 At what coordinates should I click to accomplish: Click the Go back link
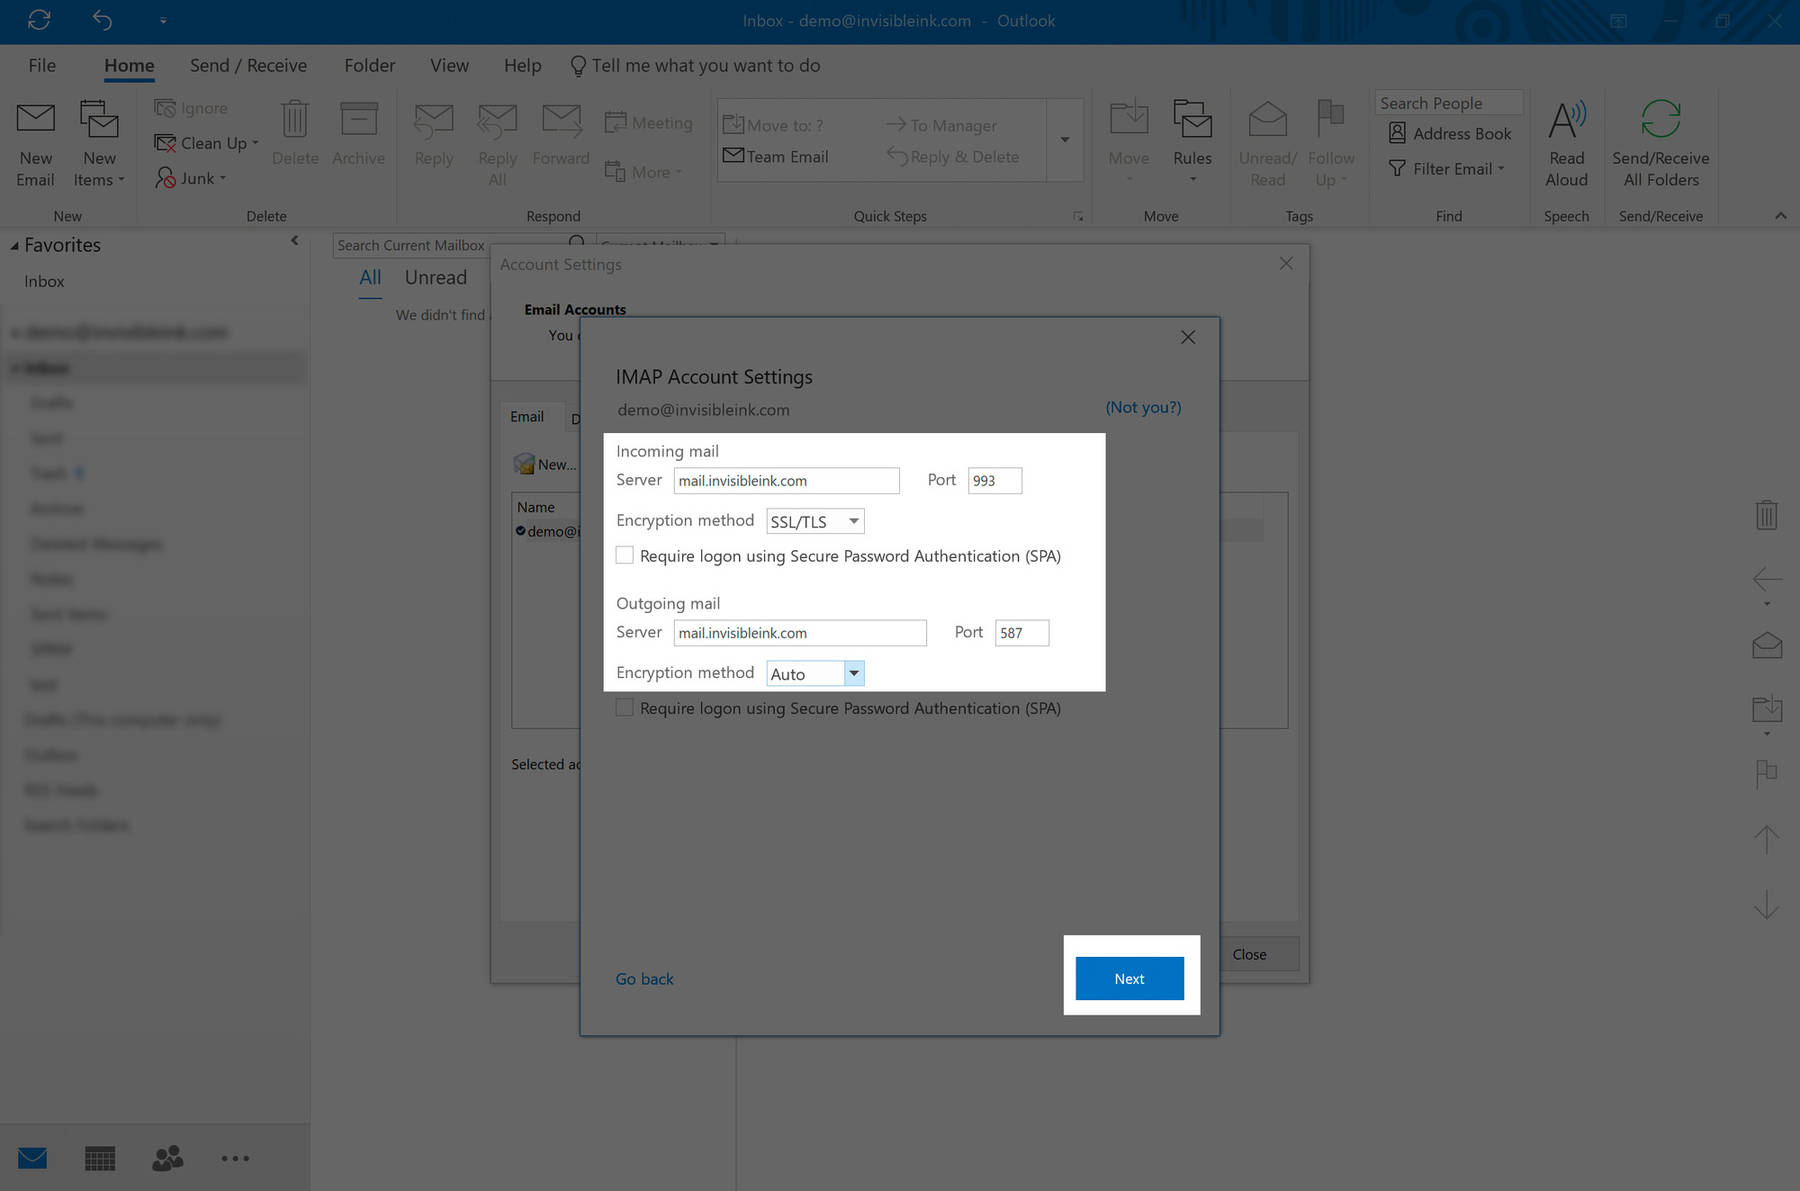point(644,979)
